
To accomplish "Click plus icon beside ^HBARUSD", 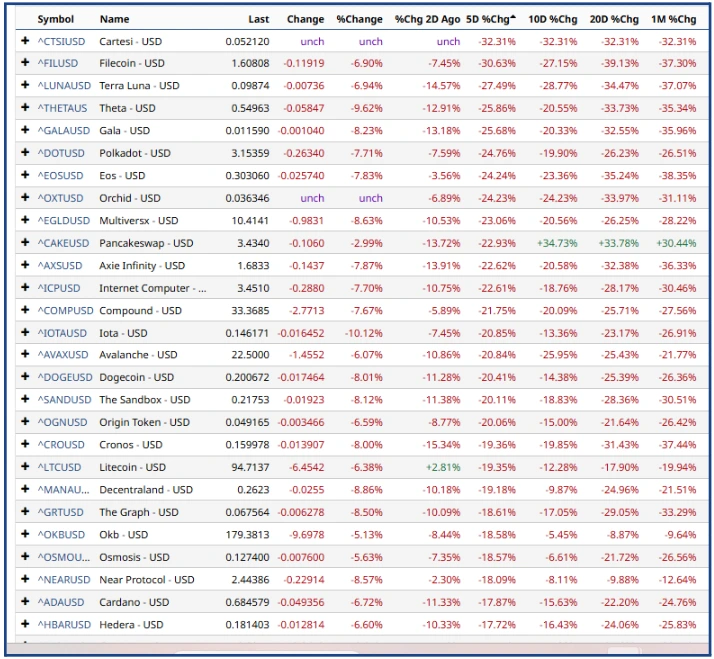I will click(25, 625).
